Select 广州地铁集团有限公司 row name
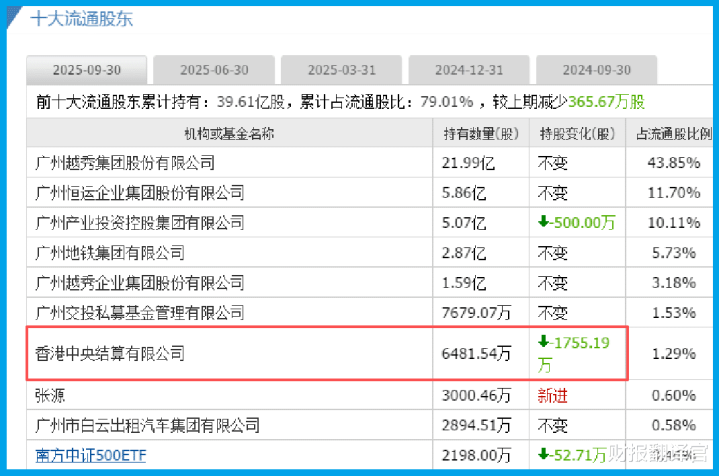The image size is (719, 476). click(x=110, y=253)
